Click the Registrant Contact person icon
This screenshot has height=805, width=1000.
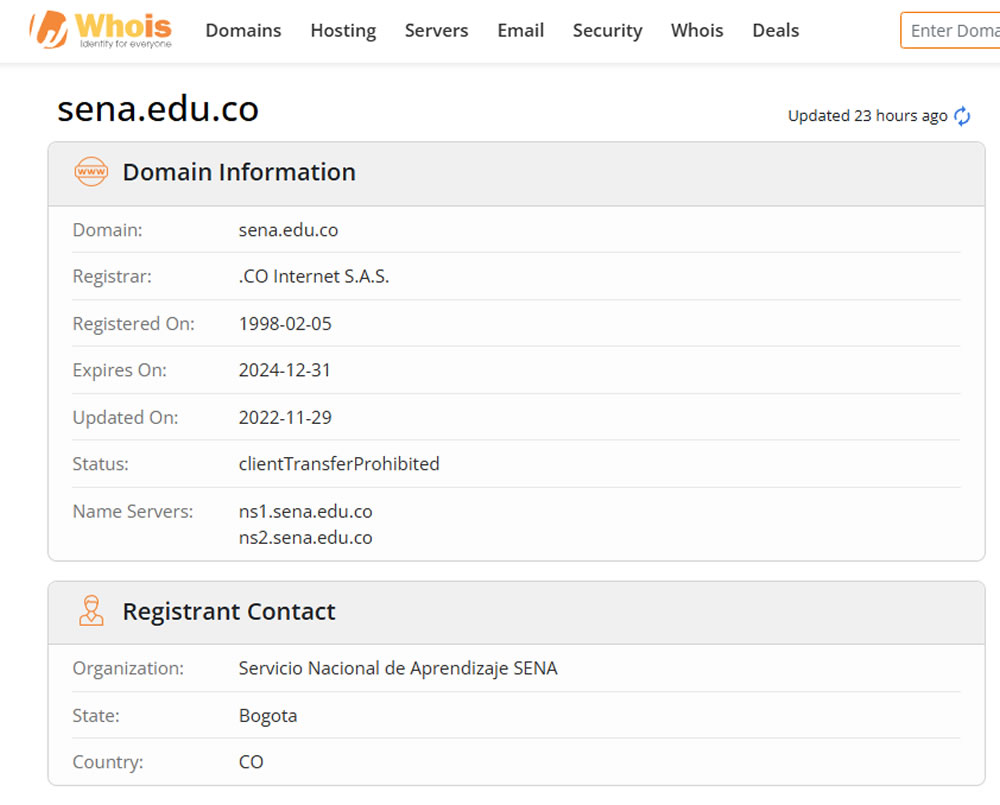click(x=91, y=610)
